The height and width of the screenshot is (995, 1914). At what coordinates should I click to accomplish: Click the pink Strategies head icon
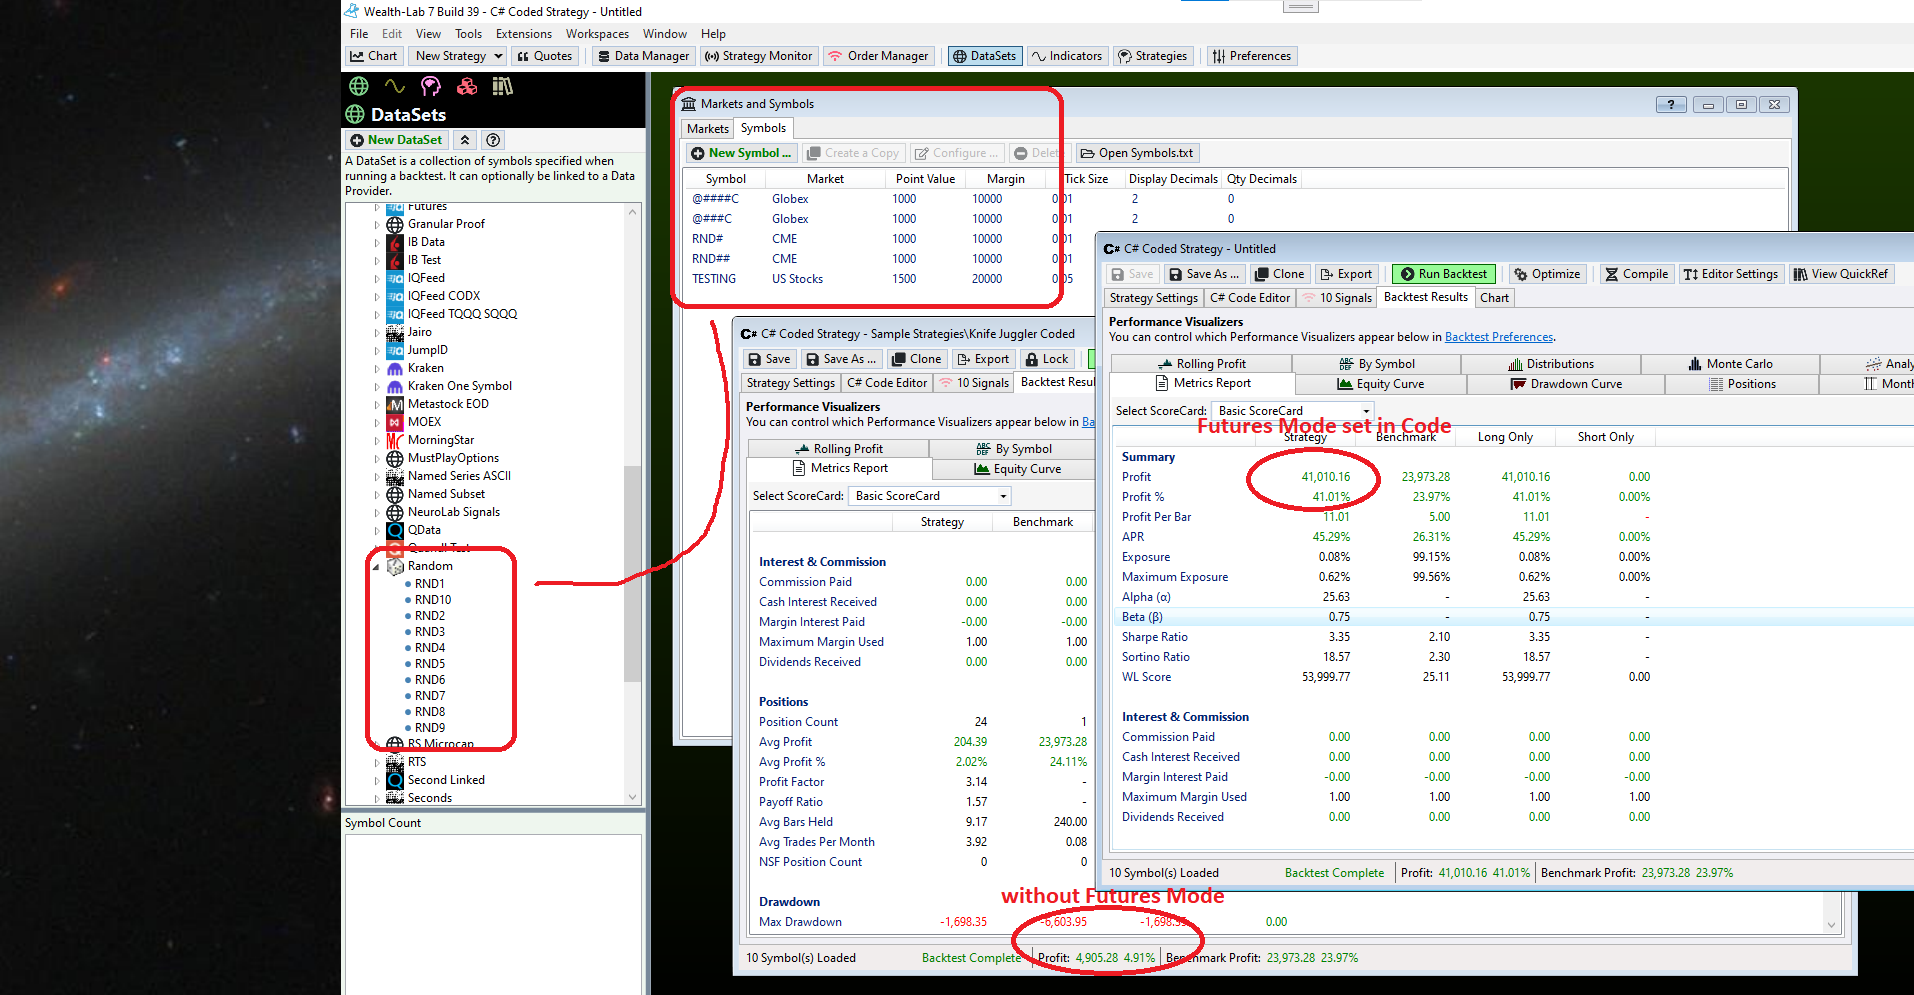click(431, 87)
